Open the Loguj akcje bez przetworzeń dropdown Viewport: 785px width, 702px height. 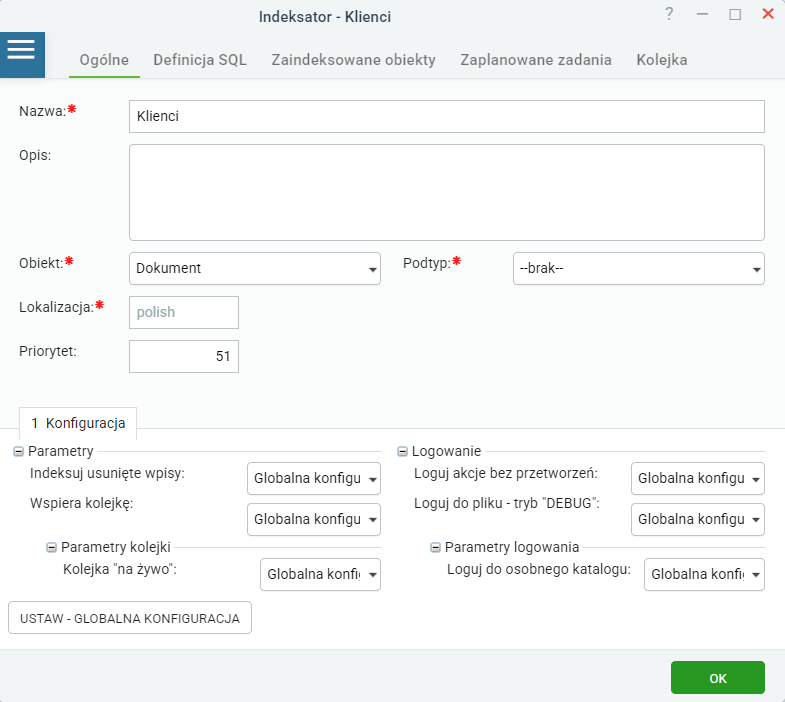tap(698, 479)
